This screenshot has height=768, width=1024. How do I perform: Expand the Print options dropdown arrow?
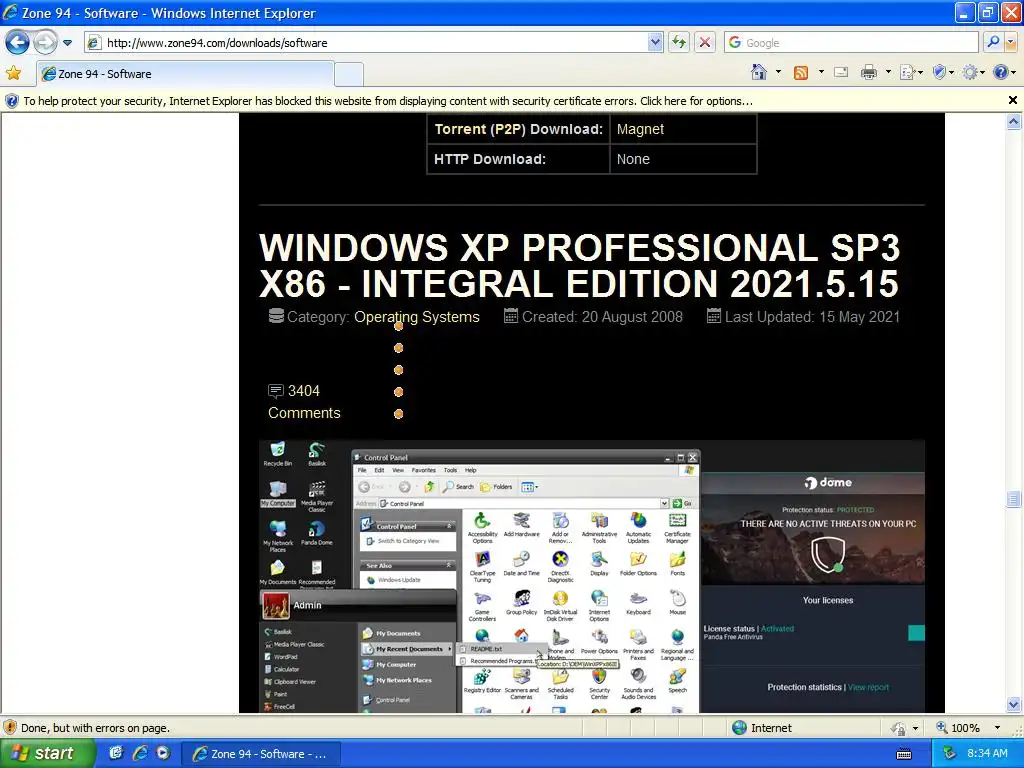point(888,72)
